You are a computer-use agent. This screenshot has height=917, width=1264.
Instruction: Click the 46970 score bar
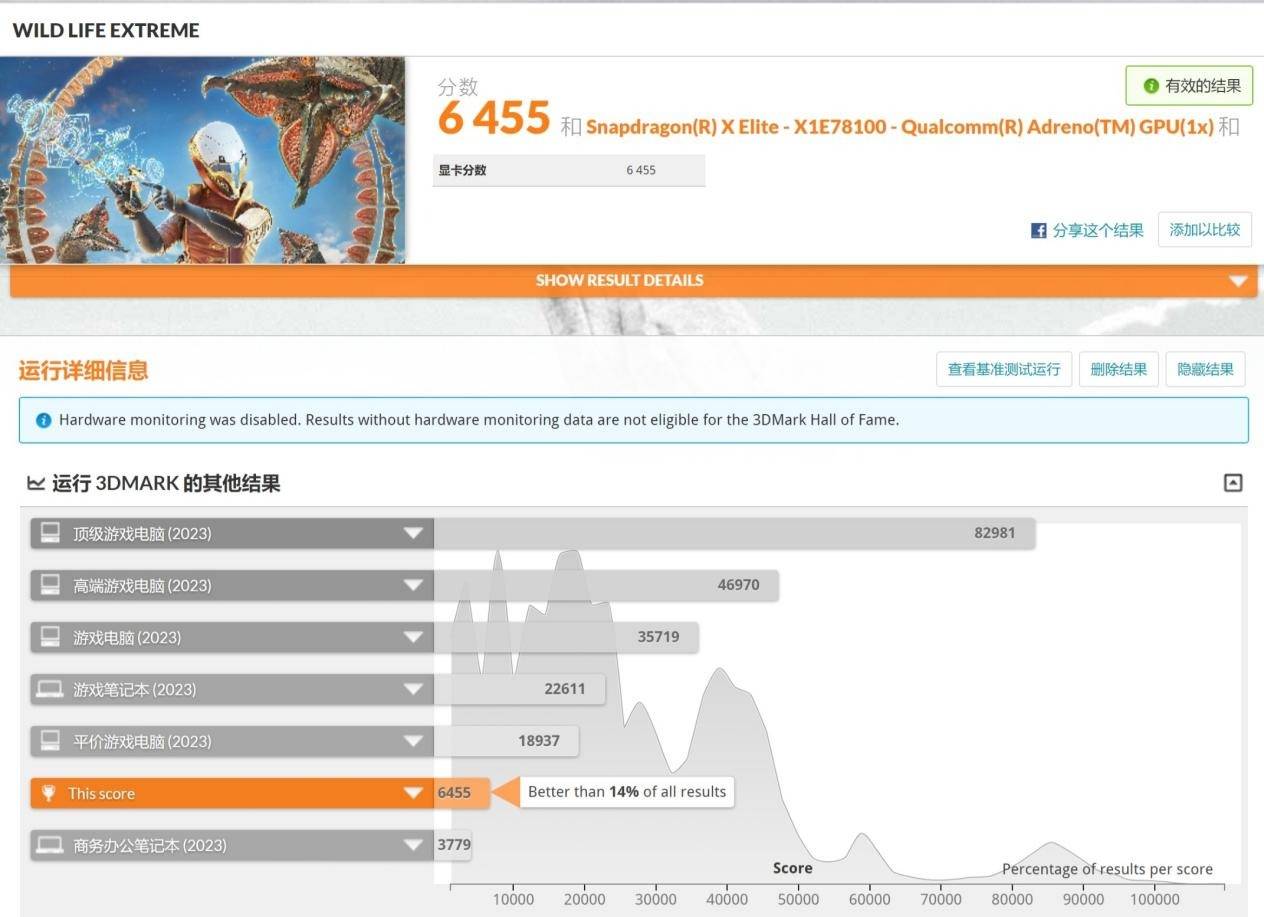(606, 585)
